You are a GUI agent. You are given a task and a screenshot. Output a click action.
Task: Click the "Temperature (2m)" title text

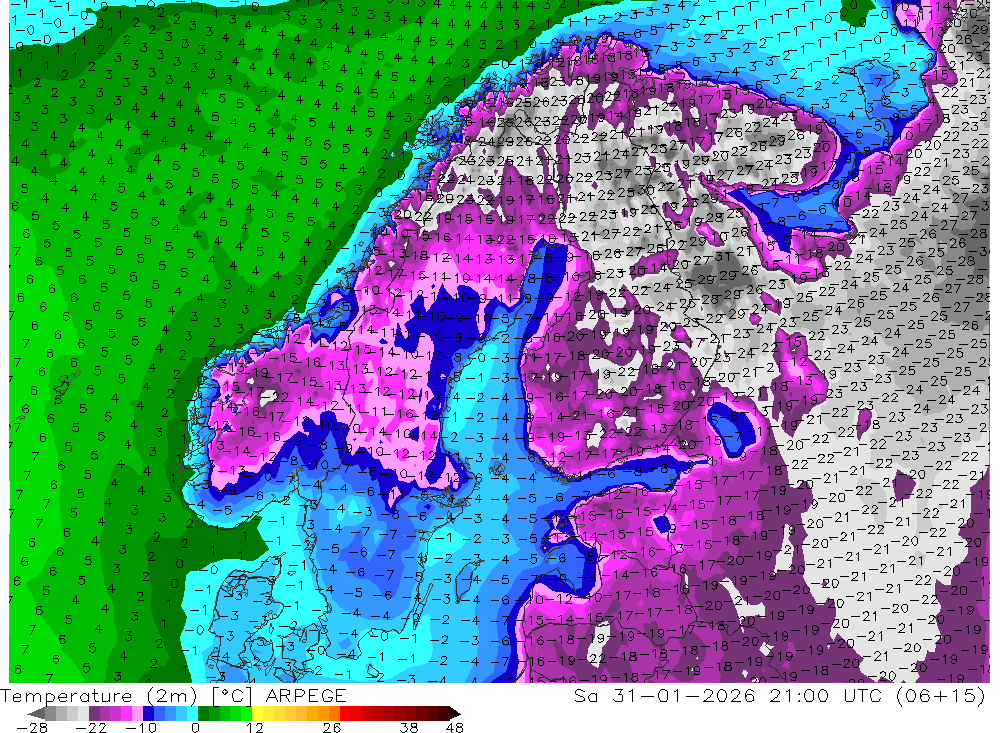pyautogui.click(x=98, y=695)
